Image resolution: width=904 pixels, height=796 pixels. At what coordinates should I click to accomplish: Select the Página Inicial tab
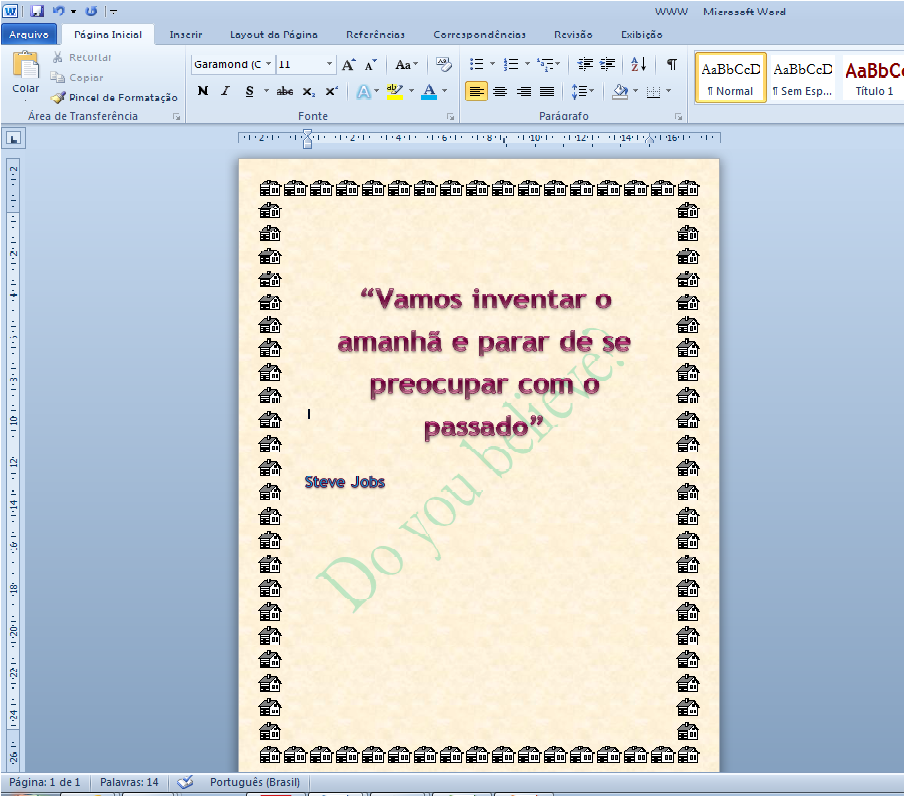click(108, 35)
